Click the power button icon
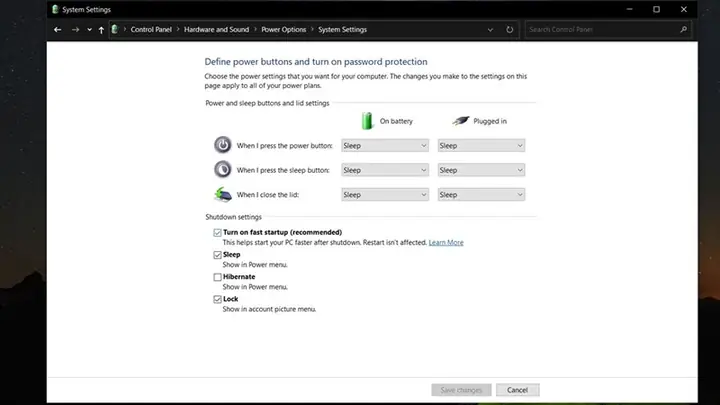The width and height of the screenshot is (720, 405). tap(223, 145)
